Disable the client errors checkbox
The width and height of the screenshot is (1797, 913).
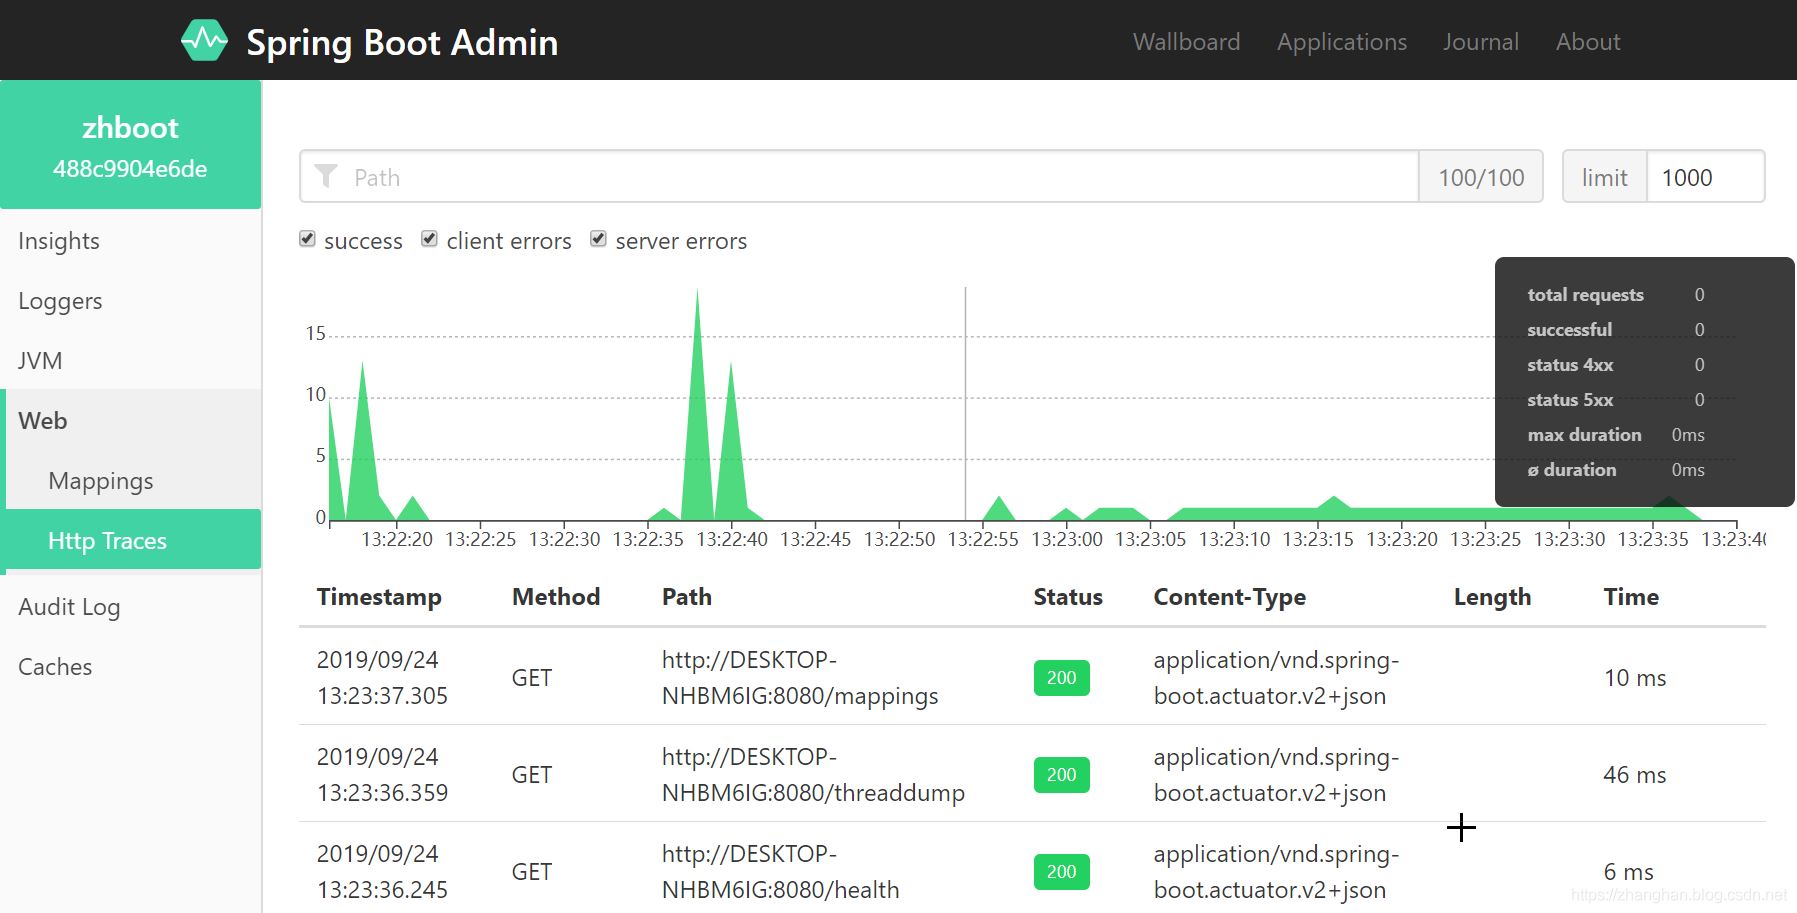tap(429, 238)
